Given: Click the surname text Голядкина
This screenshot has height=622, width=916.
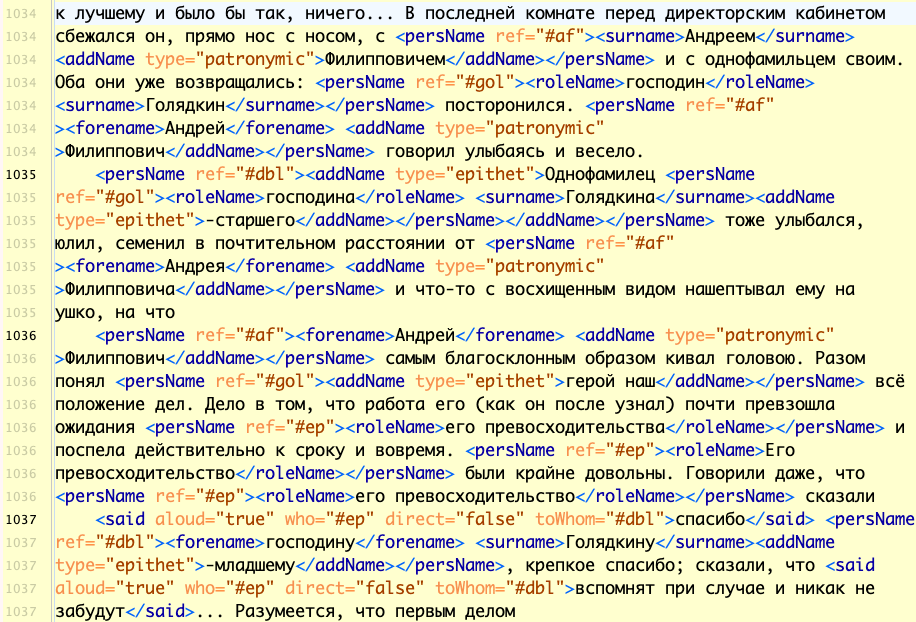Looking at the screenshot, I should (622, 196).
